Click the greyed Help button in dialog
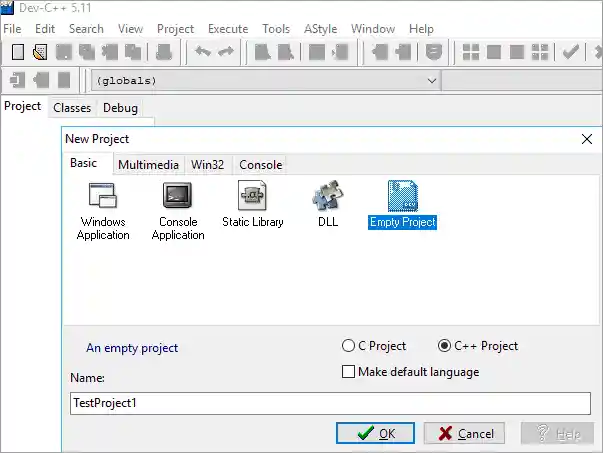The height and width of the screenshot is (453, 603). click(x=558, y=433)
